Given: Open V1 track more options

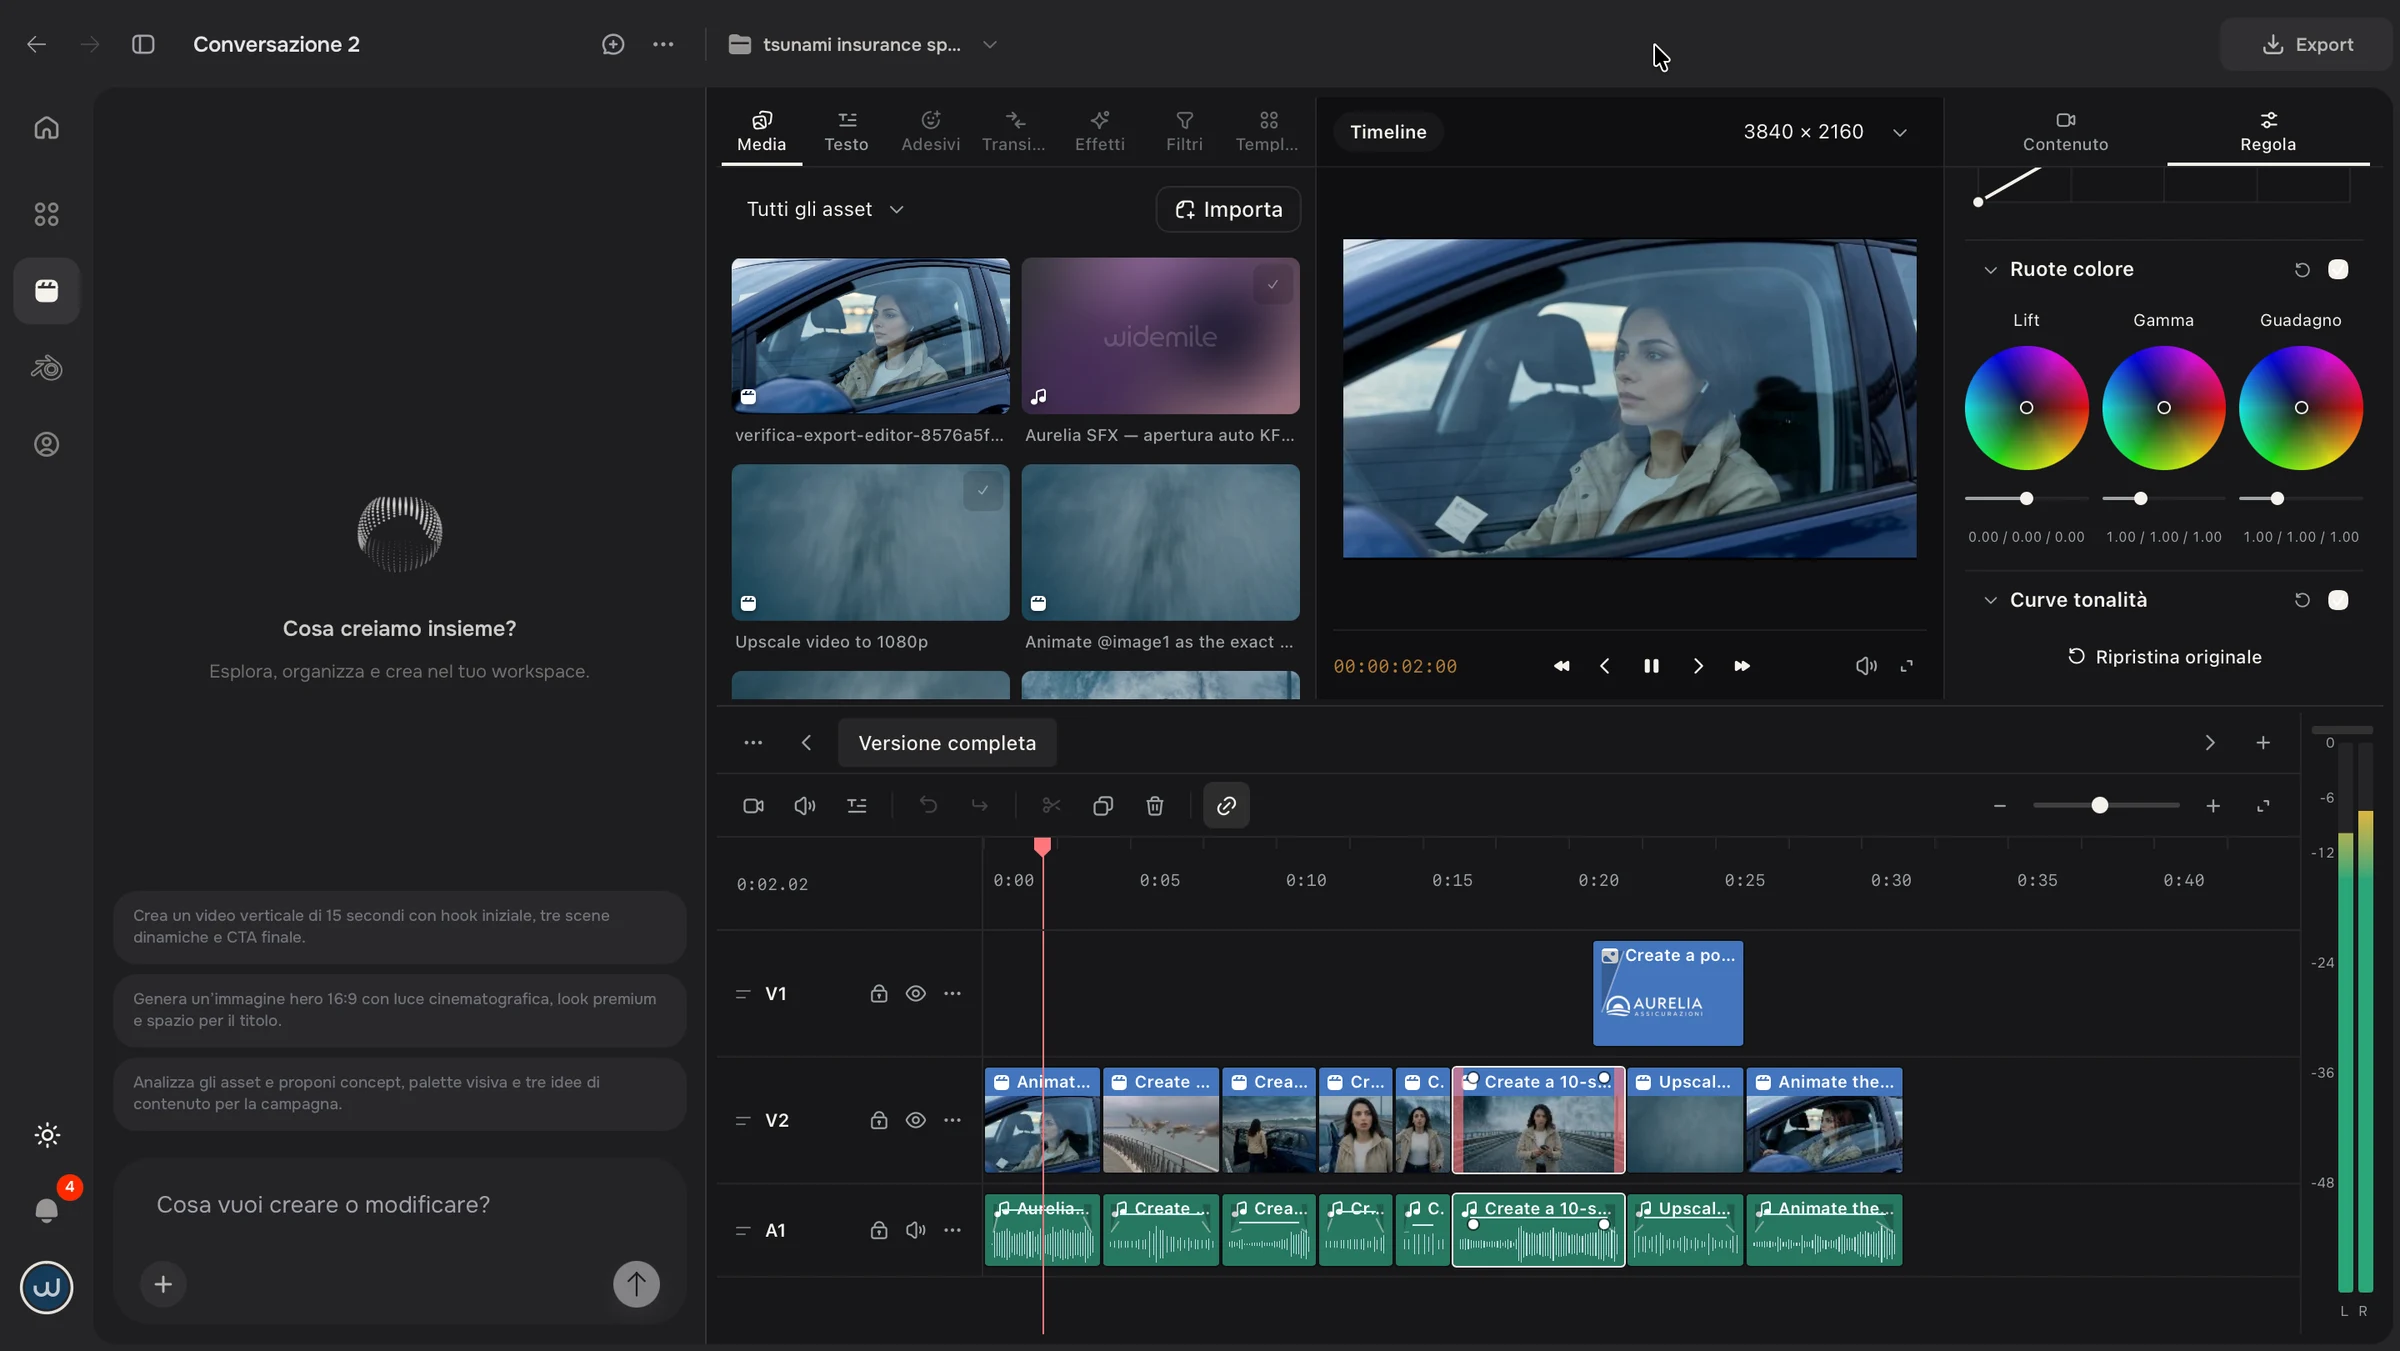Looking at the screenshot, I should (x=952, y=994).
